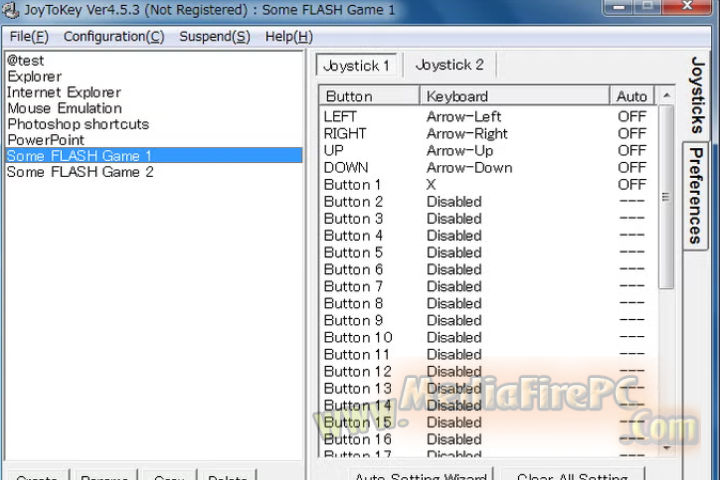Select the Button 11 row
This screenshot has height=480, width=720.
[489, 355]
